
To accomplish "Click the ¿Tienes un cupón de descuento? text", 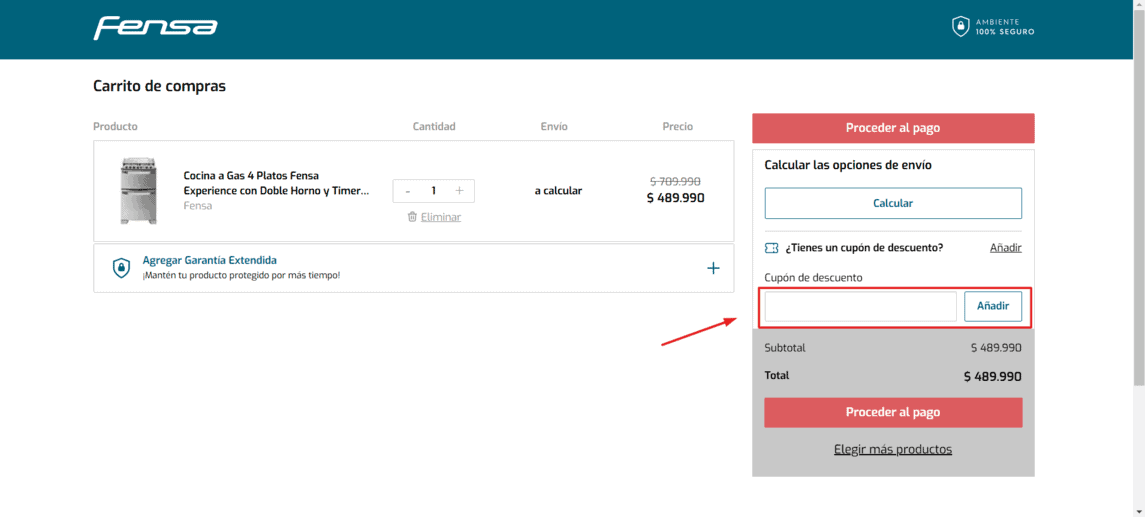I will coord(865,248).
